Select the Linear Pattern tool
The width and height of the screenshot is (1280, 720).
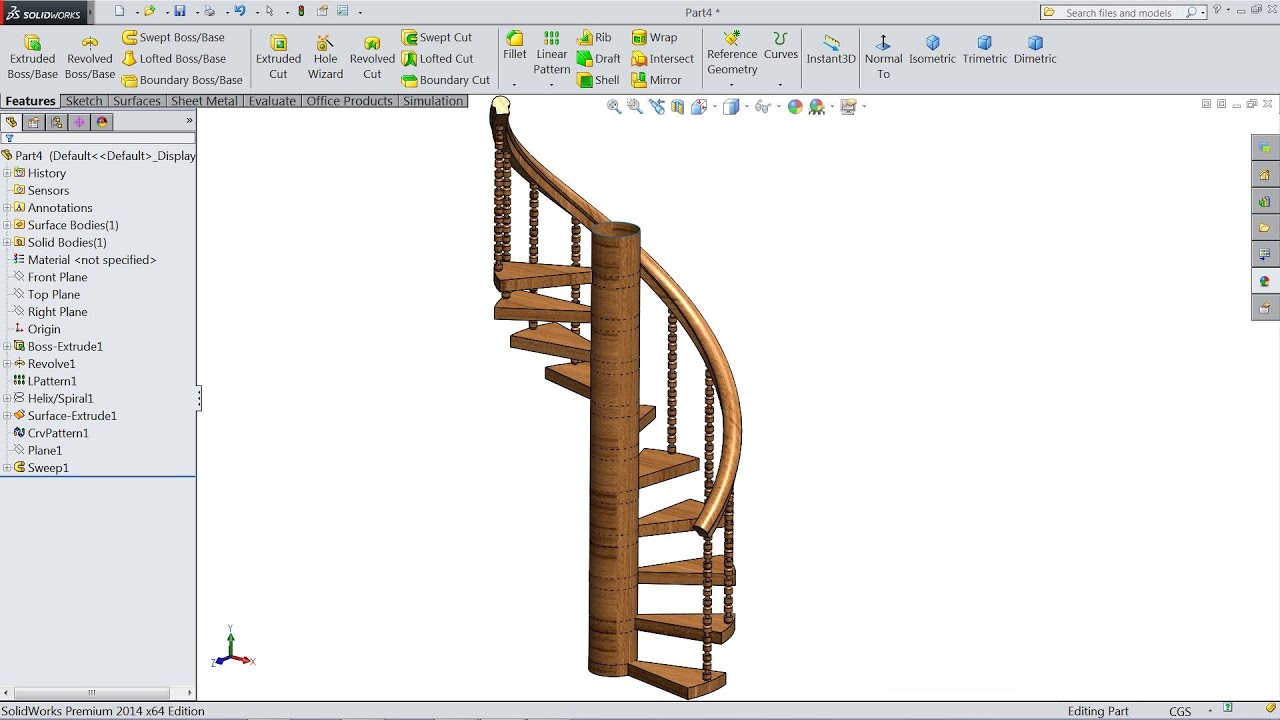(x=551, y=53)
